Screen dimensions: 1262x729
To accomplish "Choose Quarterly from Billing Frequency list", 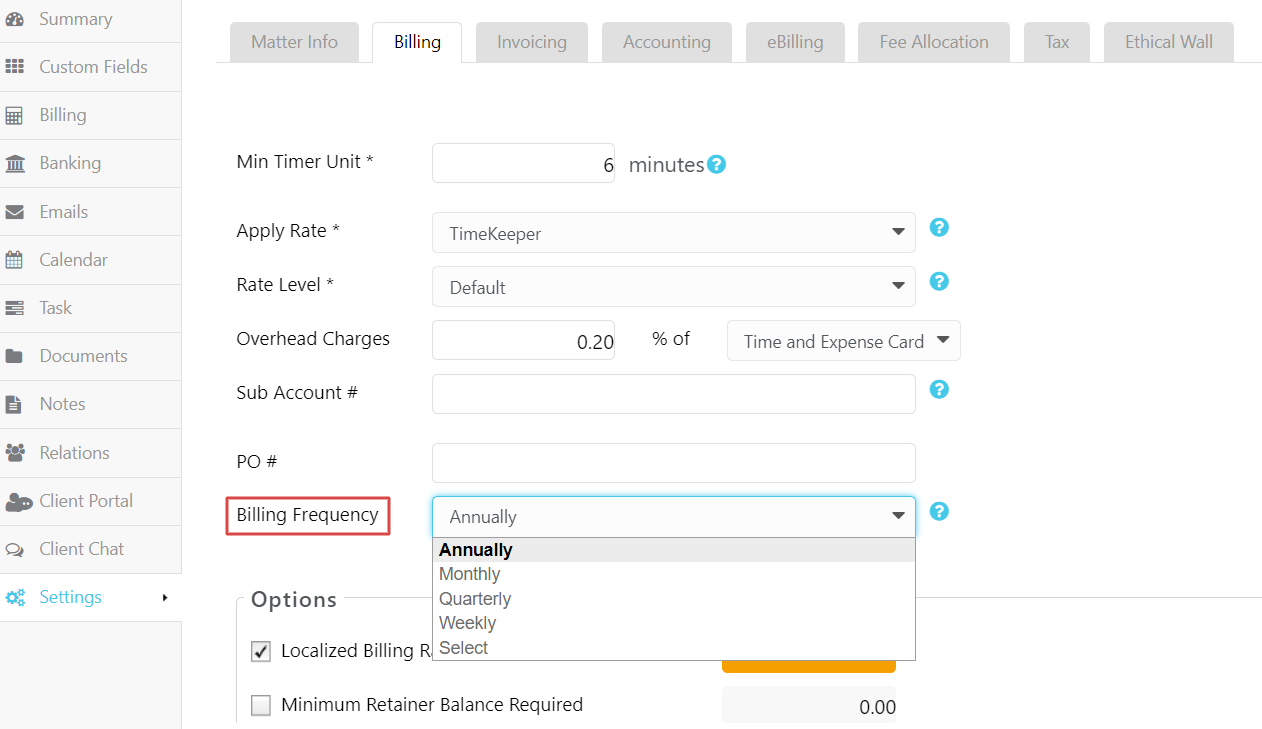I will (475, 599).
